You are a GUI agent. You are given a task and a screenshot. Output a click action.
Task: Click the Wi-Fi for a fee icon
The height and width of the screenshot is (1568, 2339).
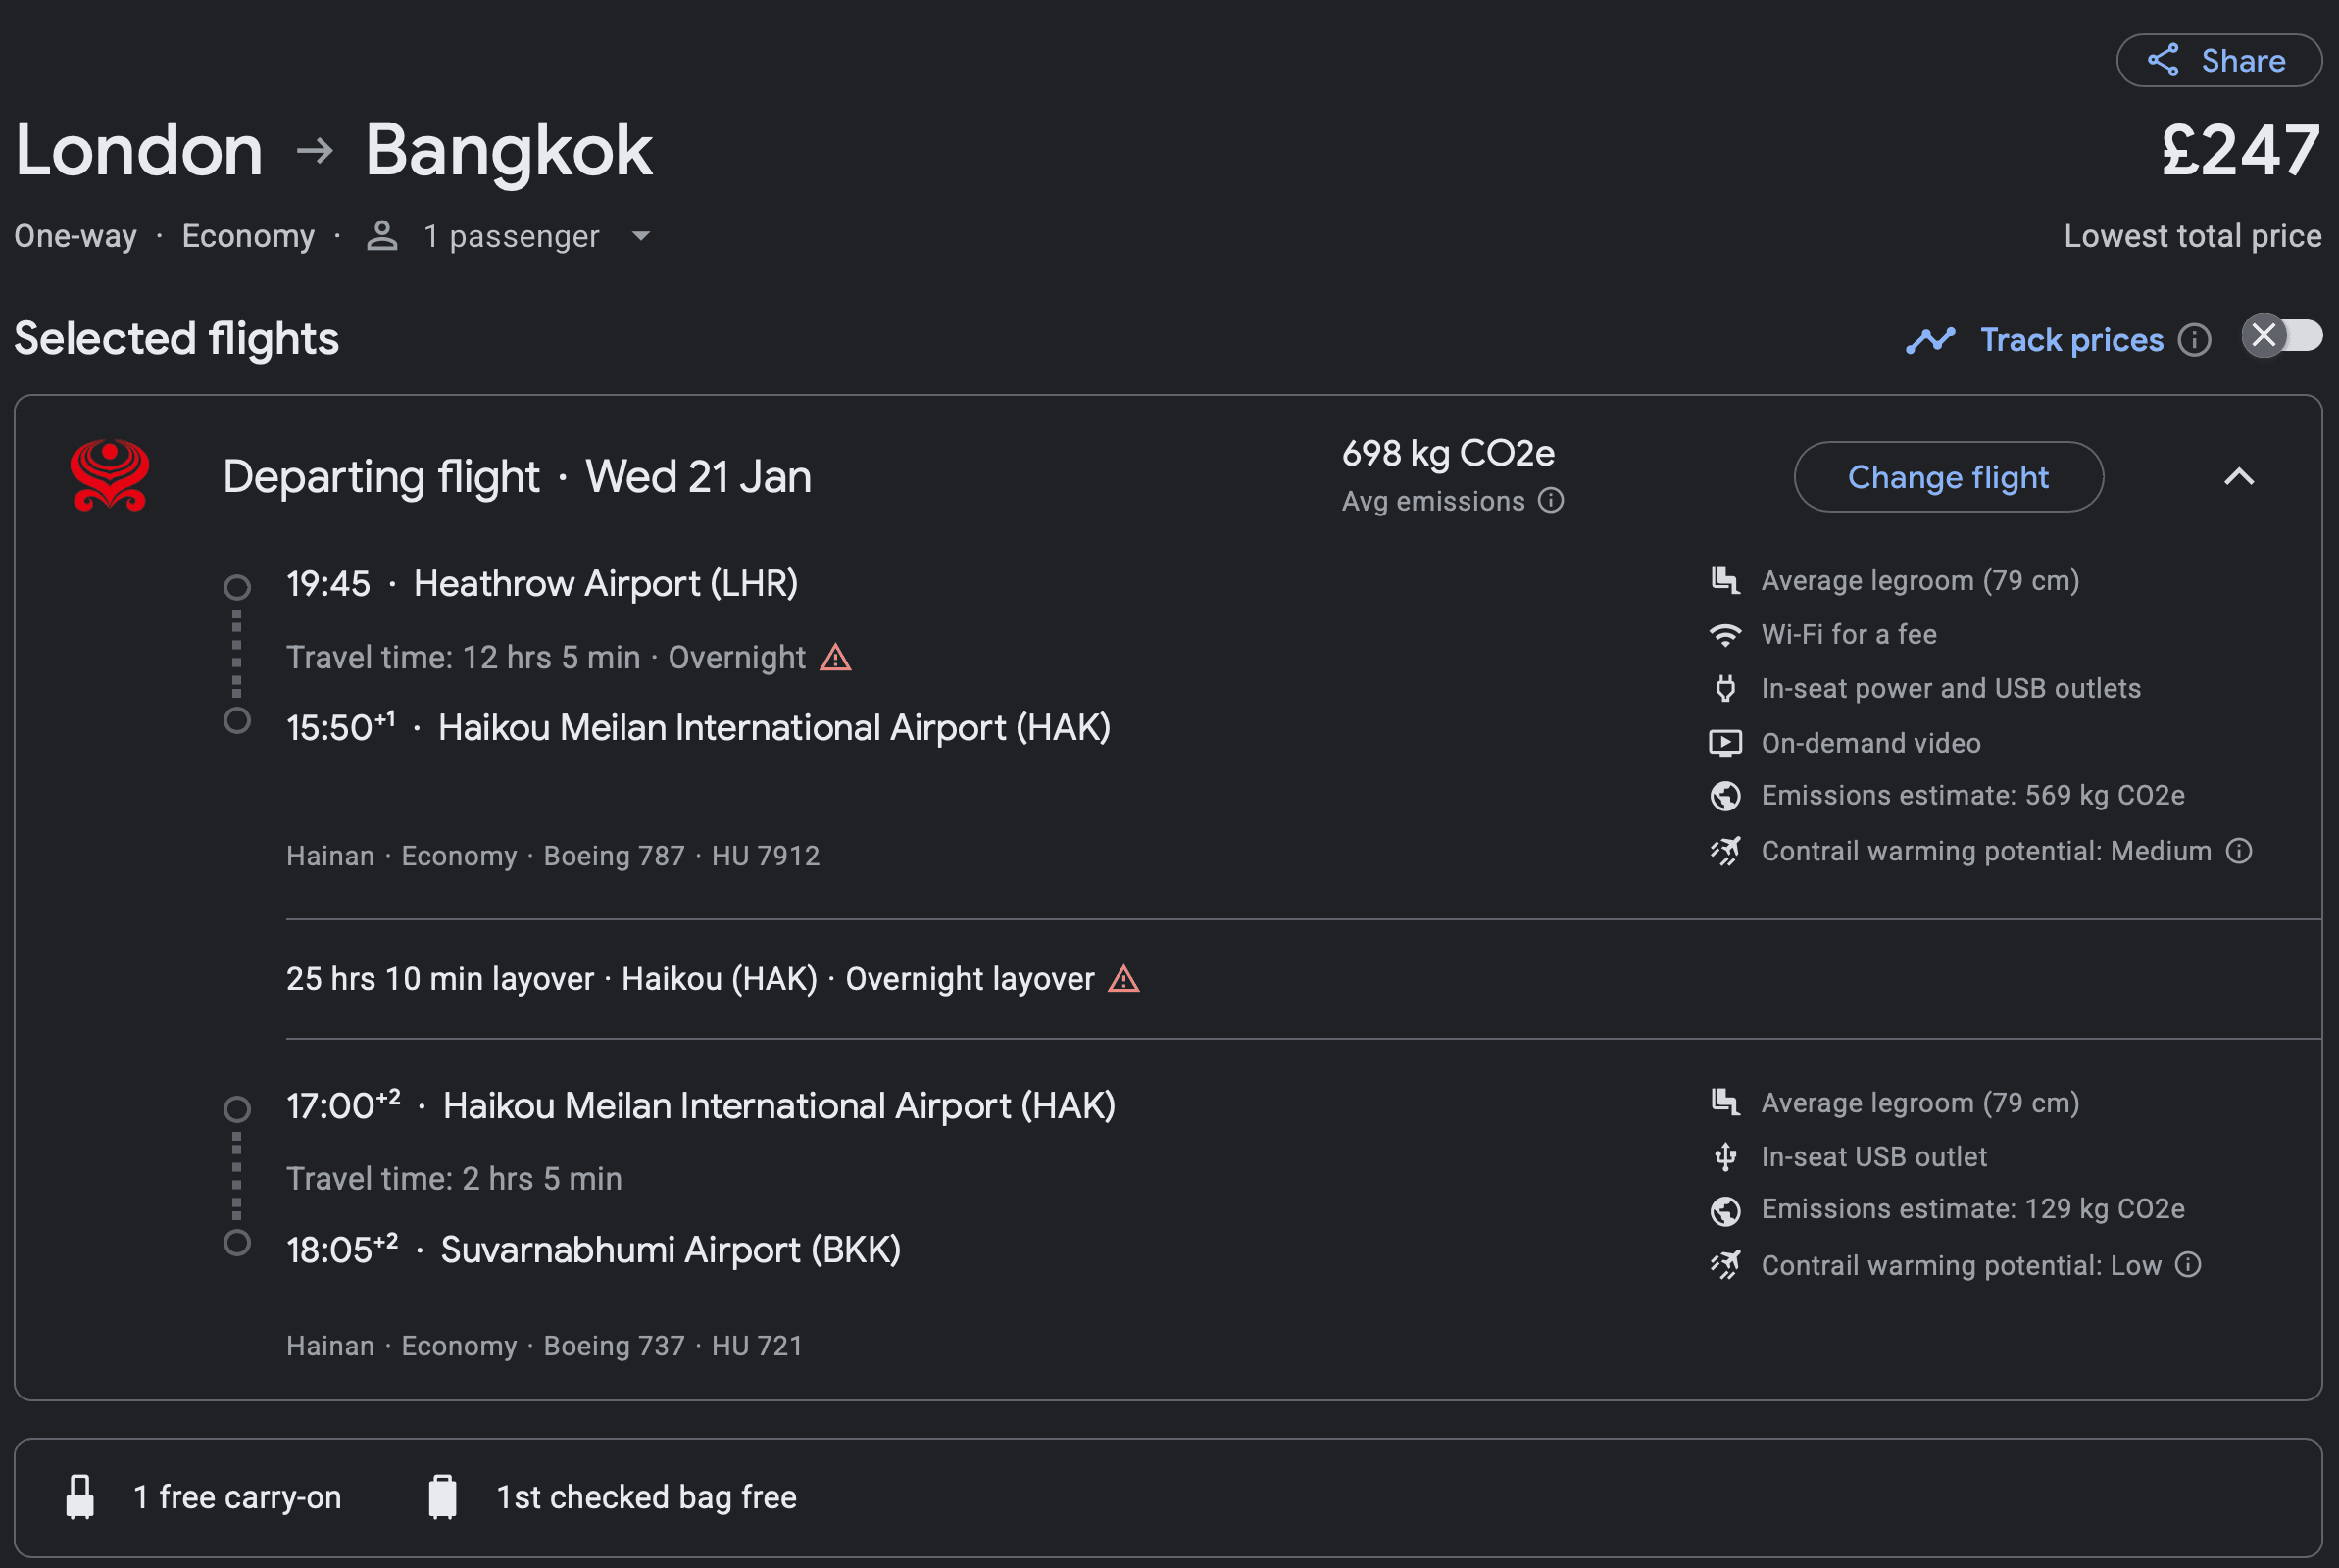pyautogui.click(x=1725, y=633)
